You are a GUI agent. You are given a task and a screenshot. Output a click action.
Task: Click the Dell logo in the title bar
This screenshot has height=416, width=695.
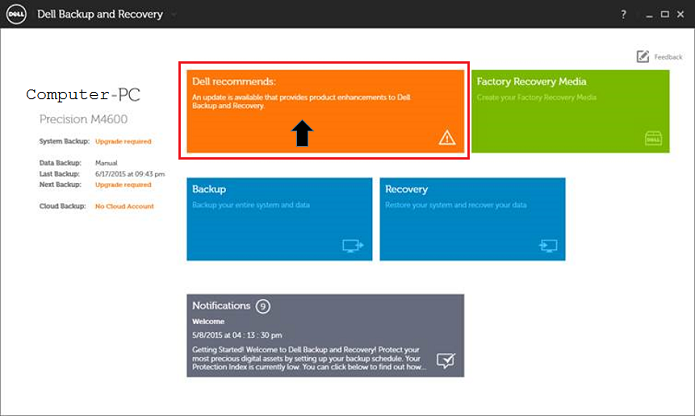(18, 15)
